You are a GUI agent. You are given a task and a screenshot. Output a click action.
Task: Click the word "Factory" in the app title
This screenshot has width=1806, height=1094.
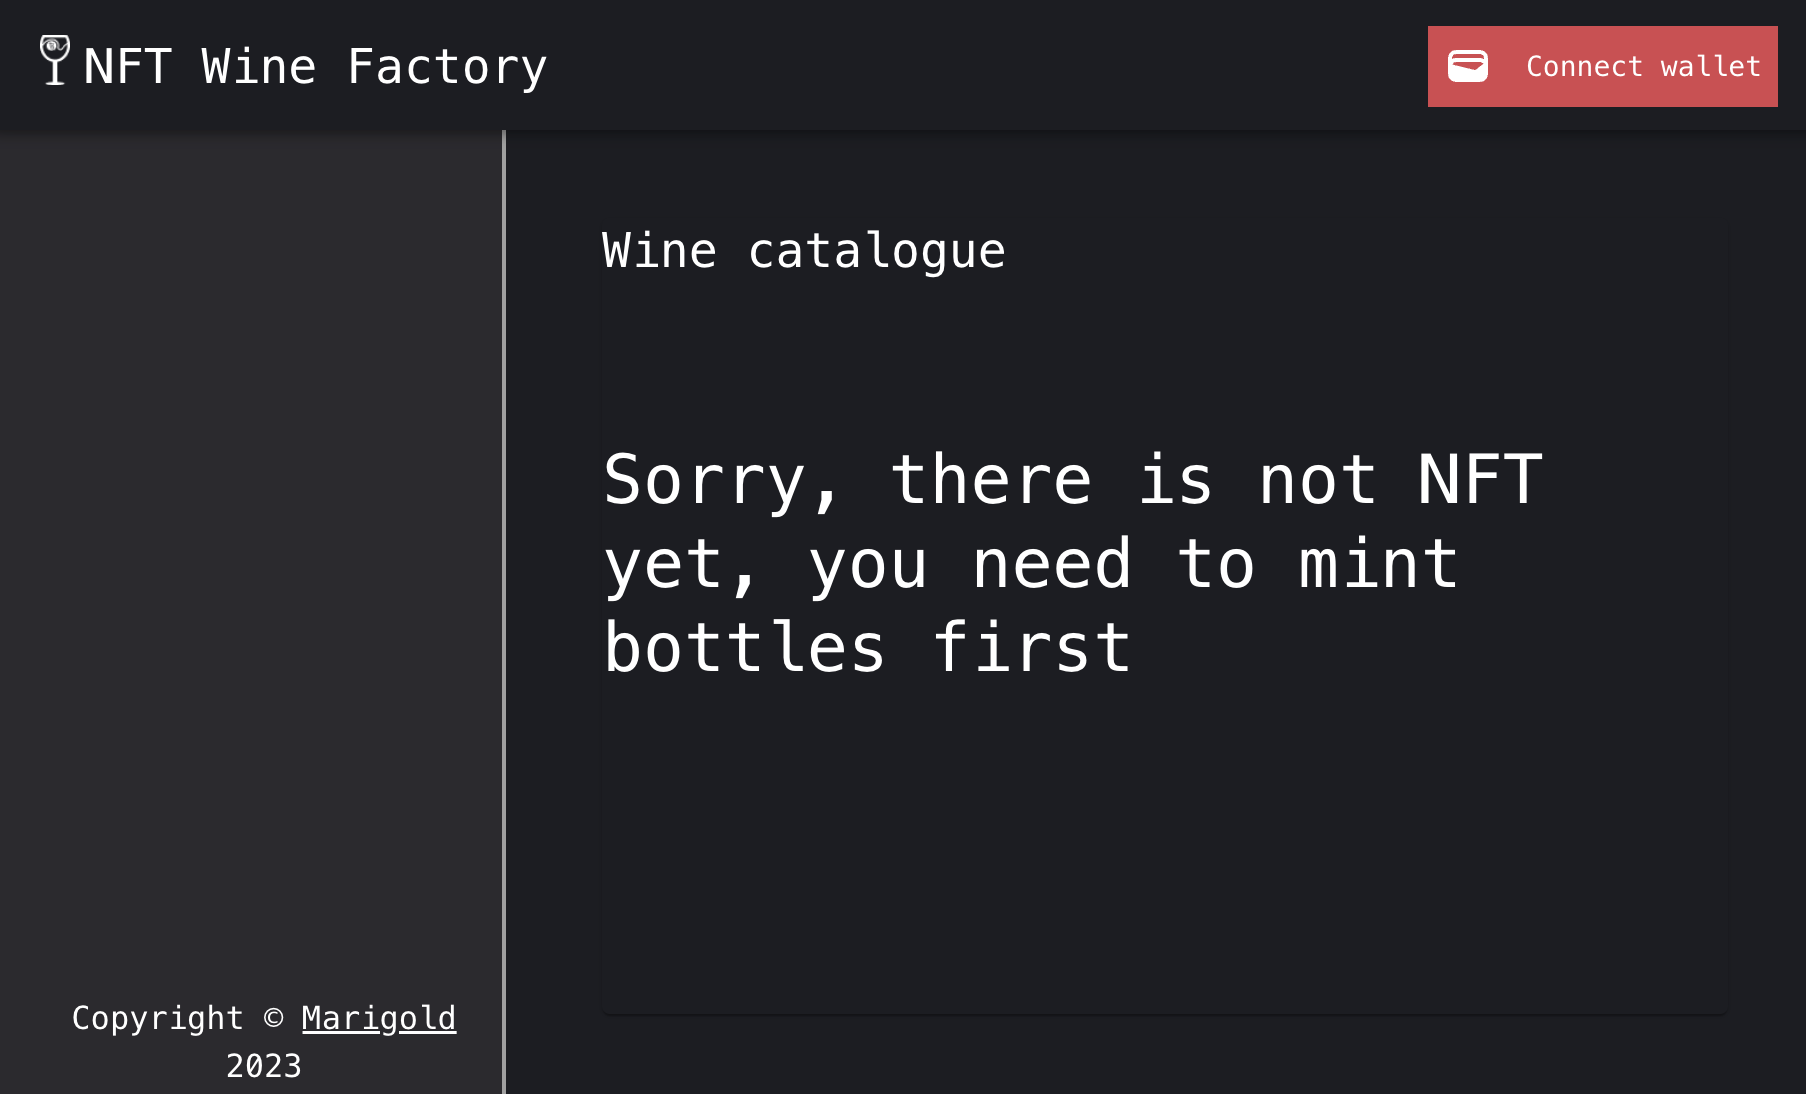[x=447, y=67]
